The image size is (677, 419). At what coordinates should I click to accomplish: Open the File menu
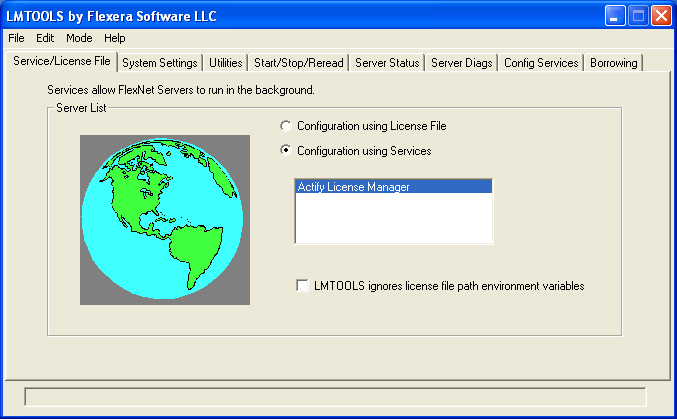[x=16, y=38]
